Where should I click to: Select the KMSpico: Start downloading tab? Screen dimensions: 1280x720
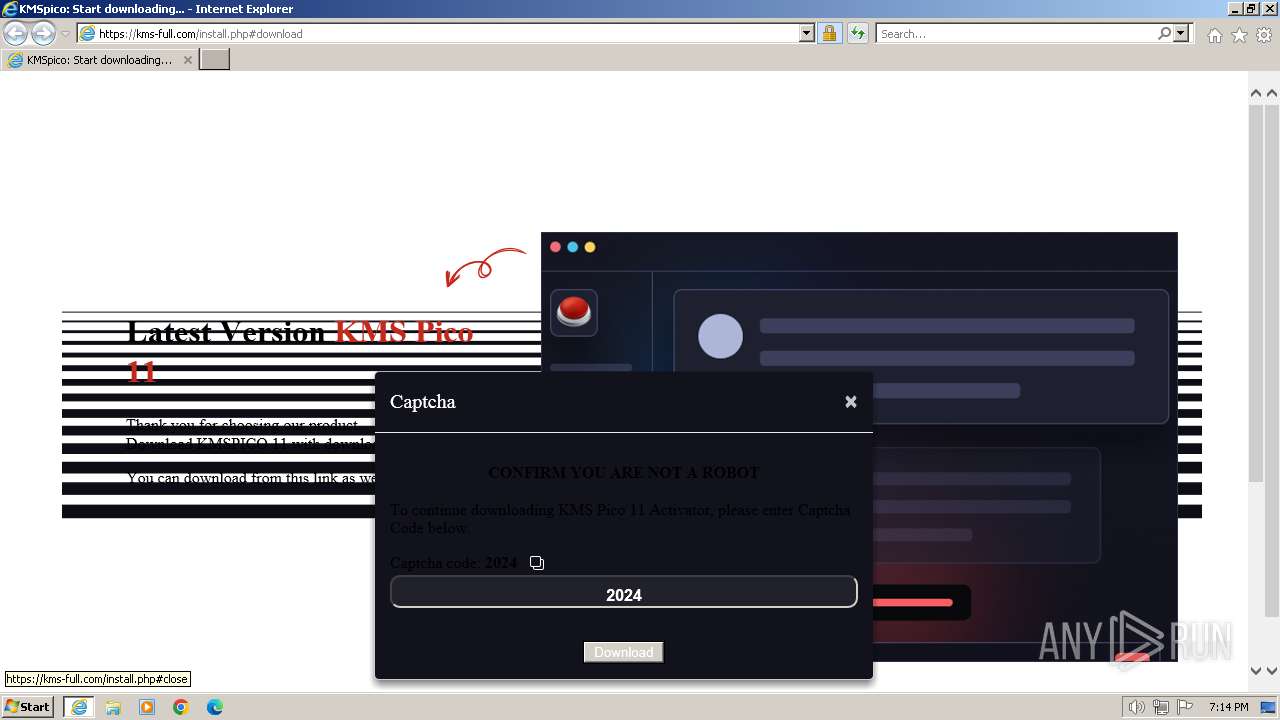(x=99, y=60)
